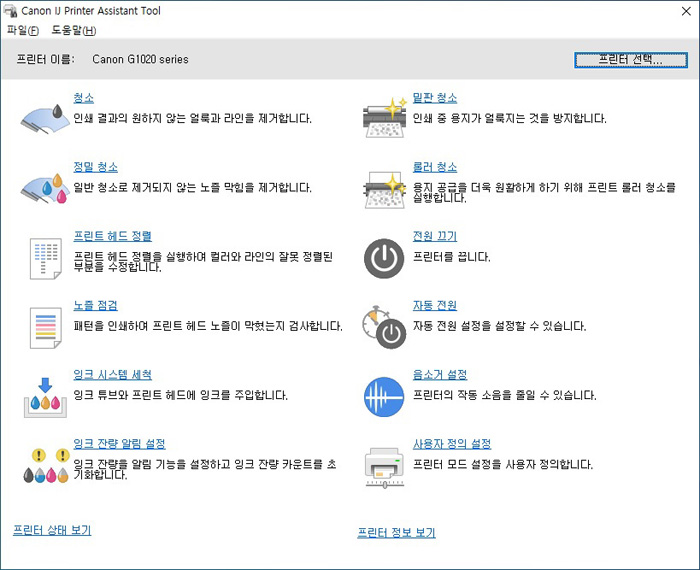Click the 프린터 이름: label
Viewport: 700px width, 570px height.
click(x=46, y=59)
